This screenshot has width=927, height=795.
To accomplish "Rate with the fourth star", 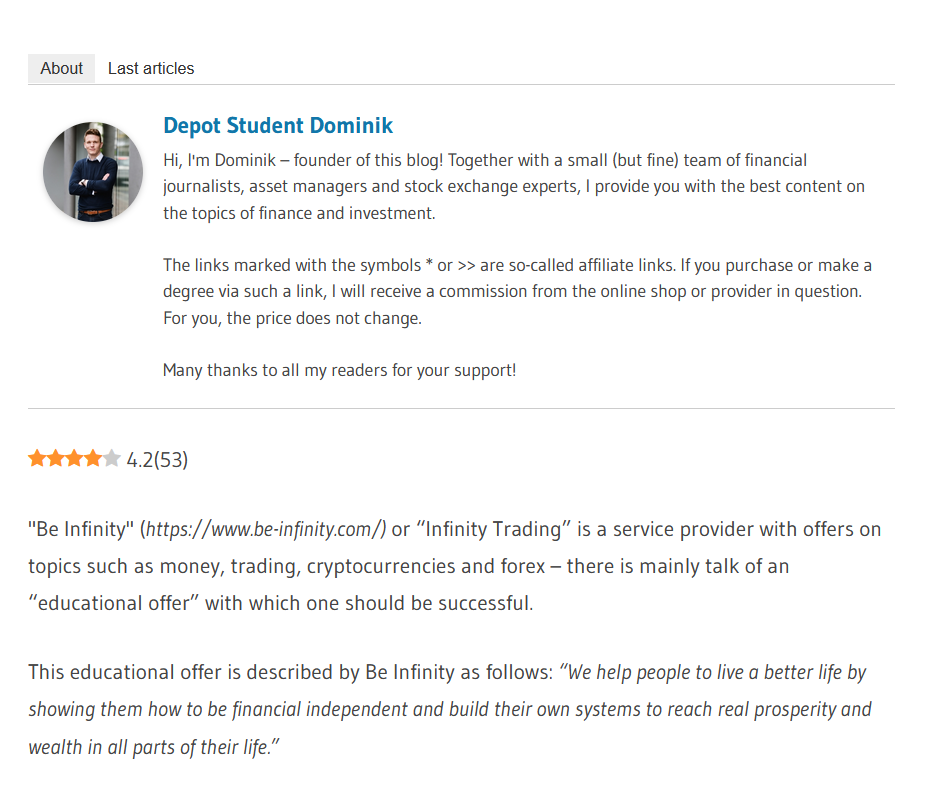I will point(93,458).
